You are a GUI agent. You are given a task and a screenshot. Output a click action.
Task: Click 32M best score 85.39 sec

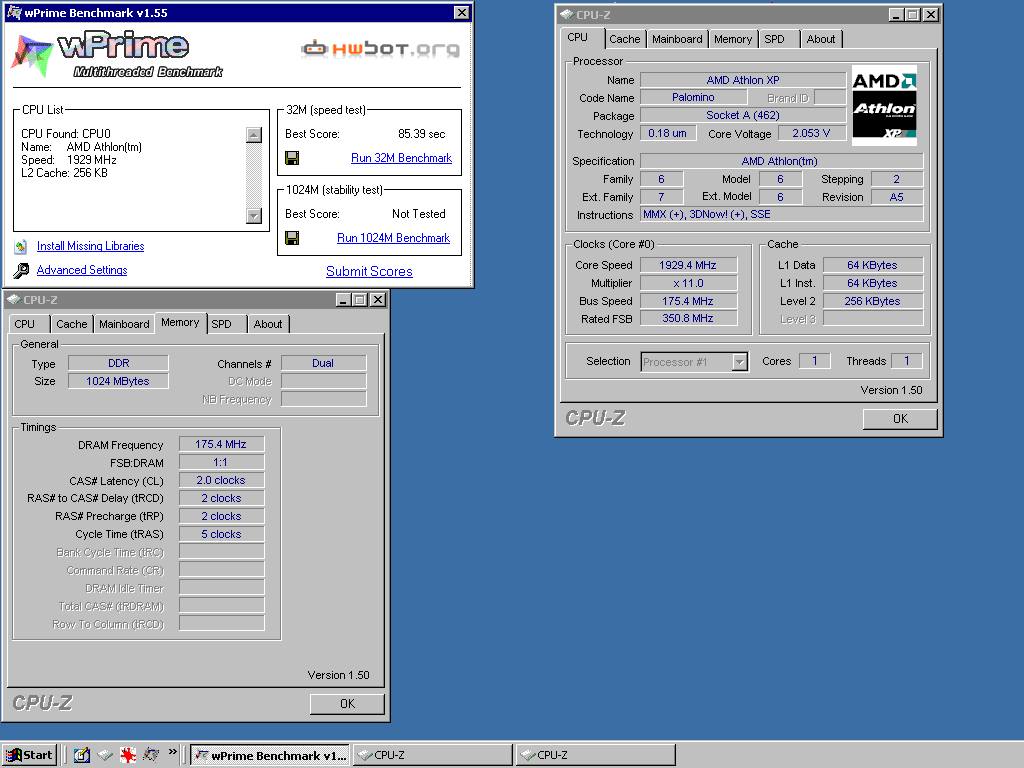pyautogui.click(x=421, y=134)
